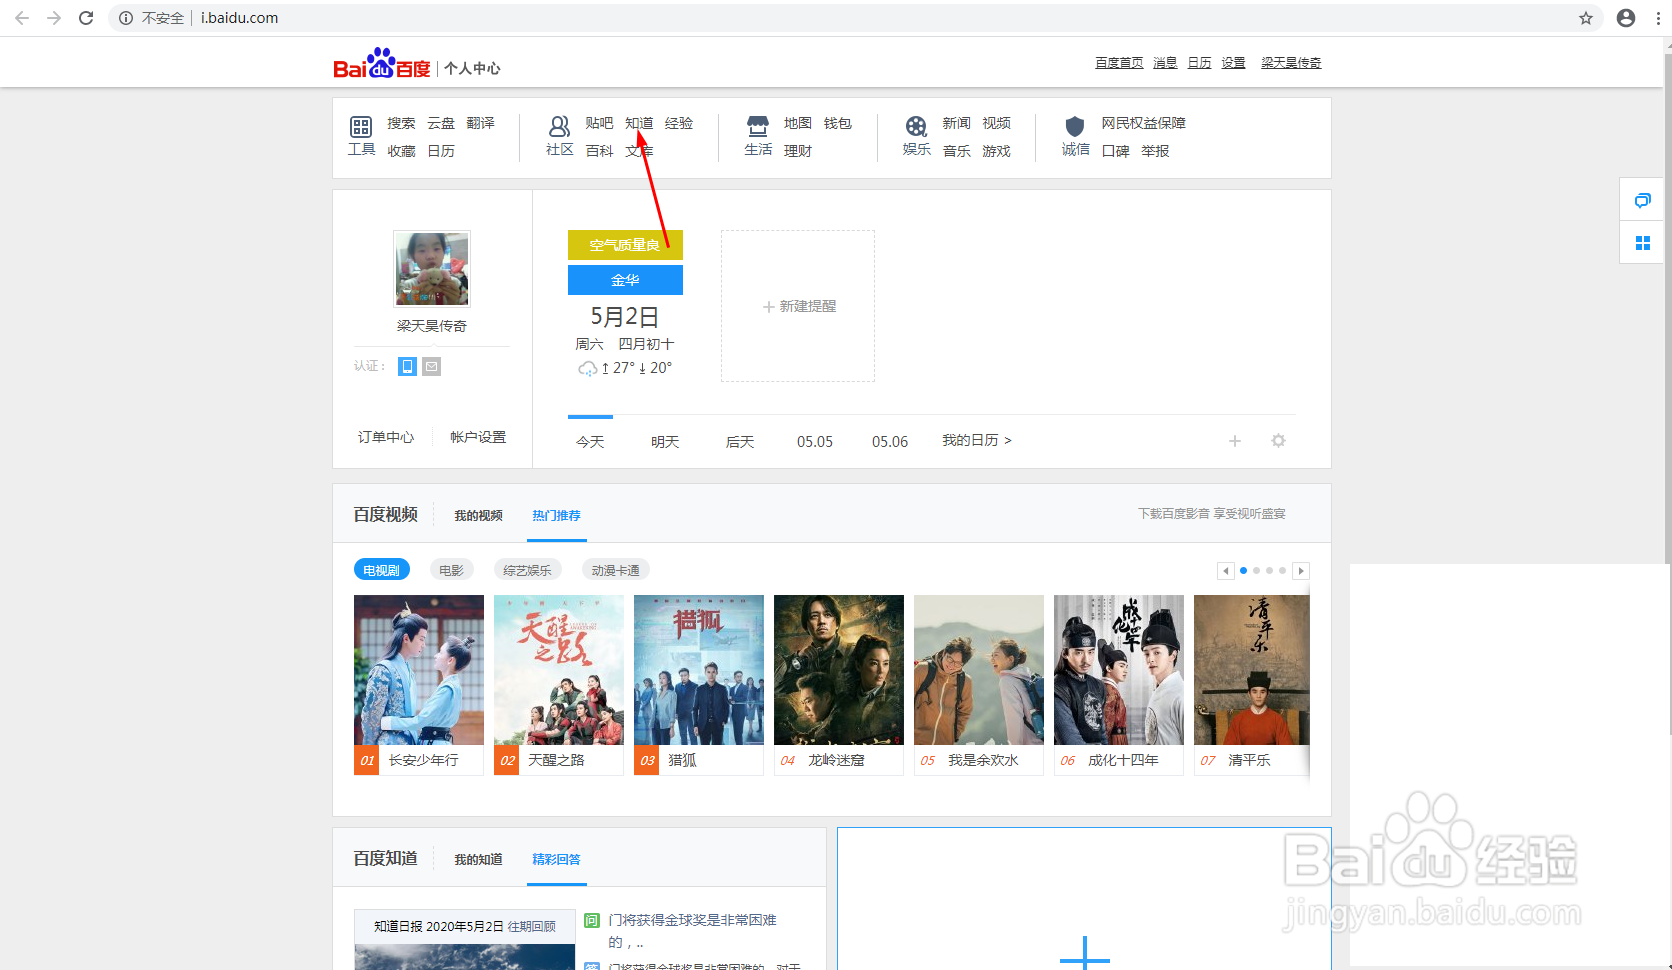Open the chat icon on the right sidebar
The image size is (1672, 970).
point(1641,200)
